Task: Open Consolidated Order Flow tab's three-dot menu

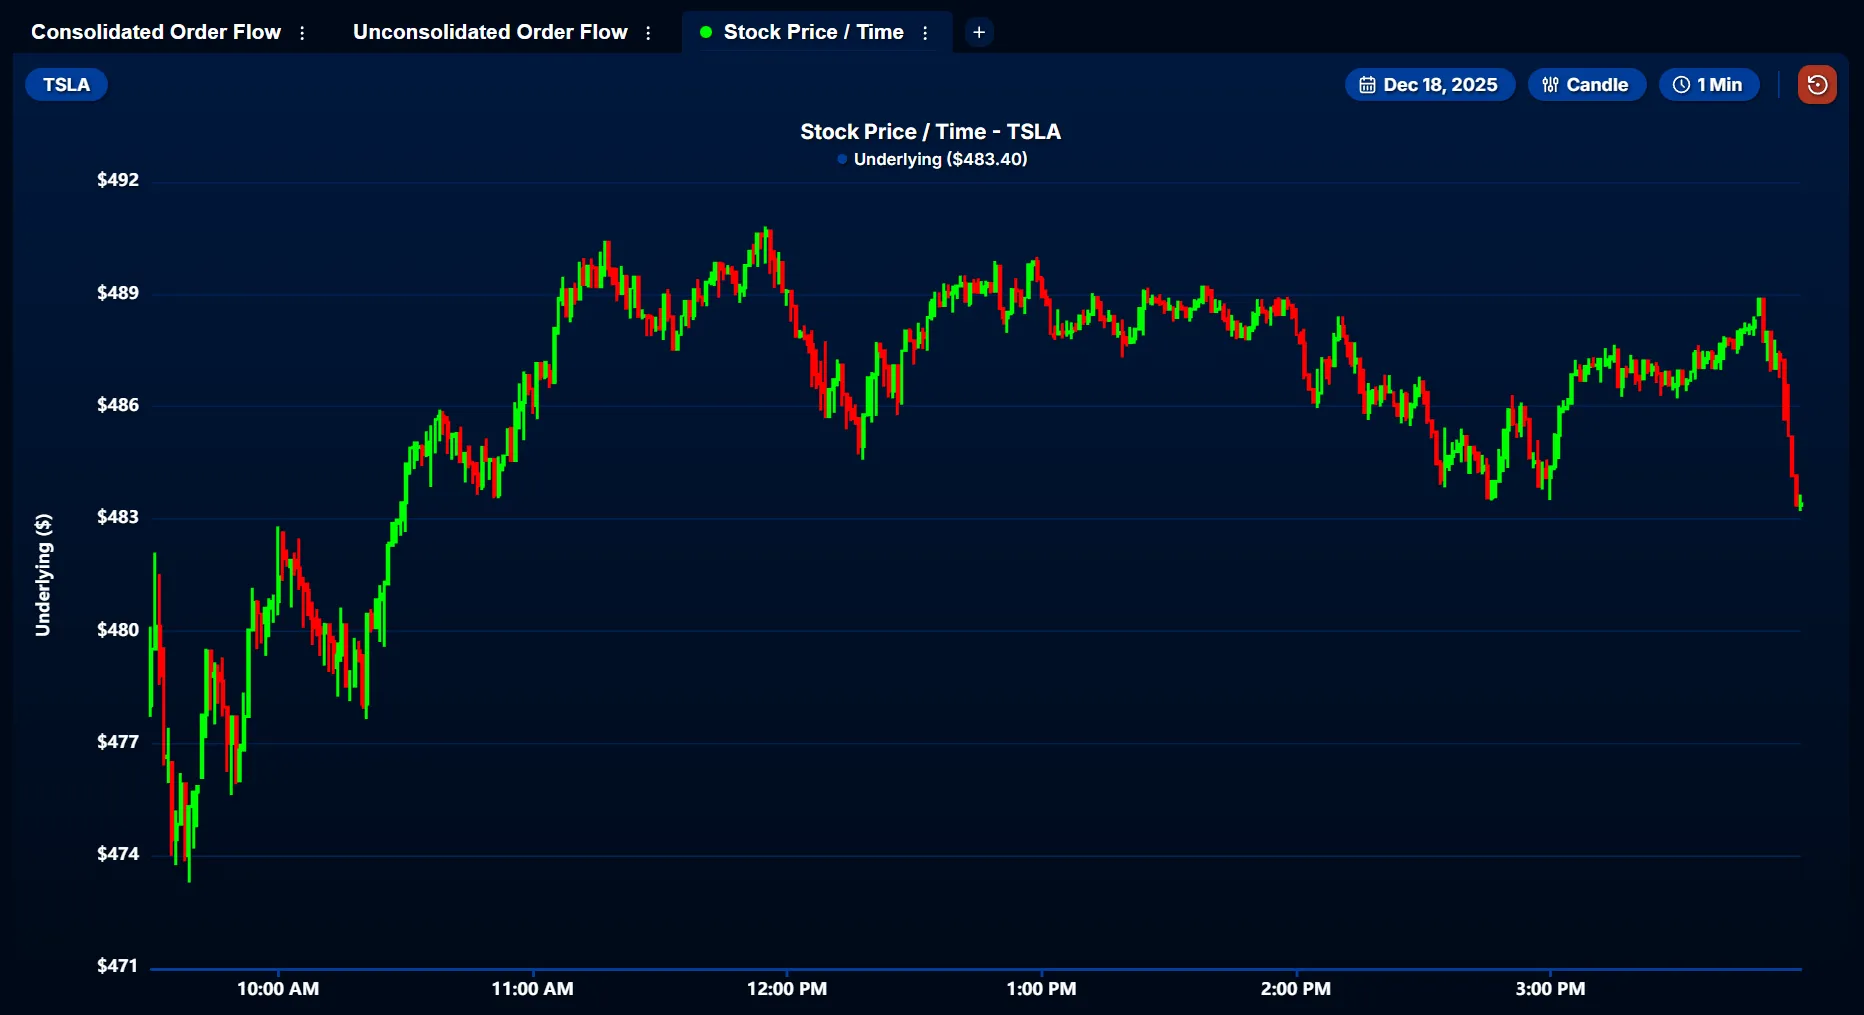Action: [x=302, y=33]
